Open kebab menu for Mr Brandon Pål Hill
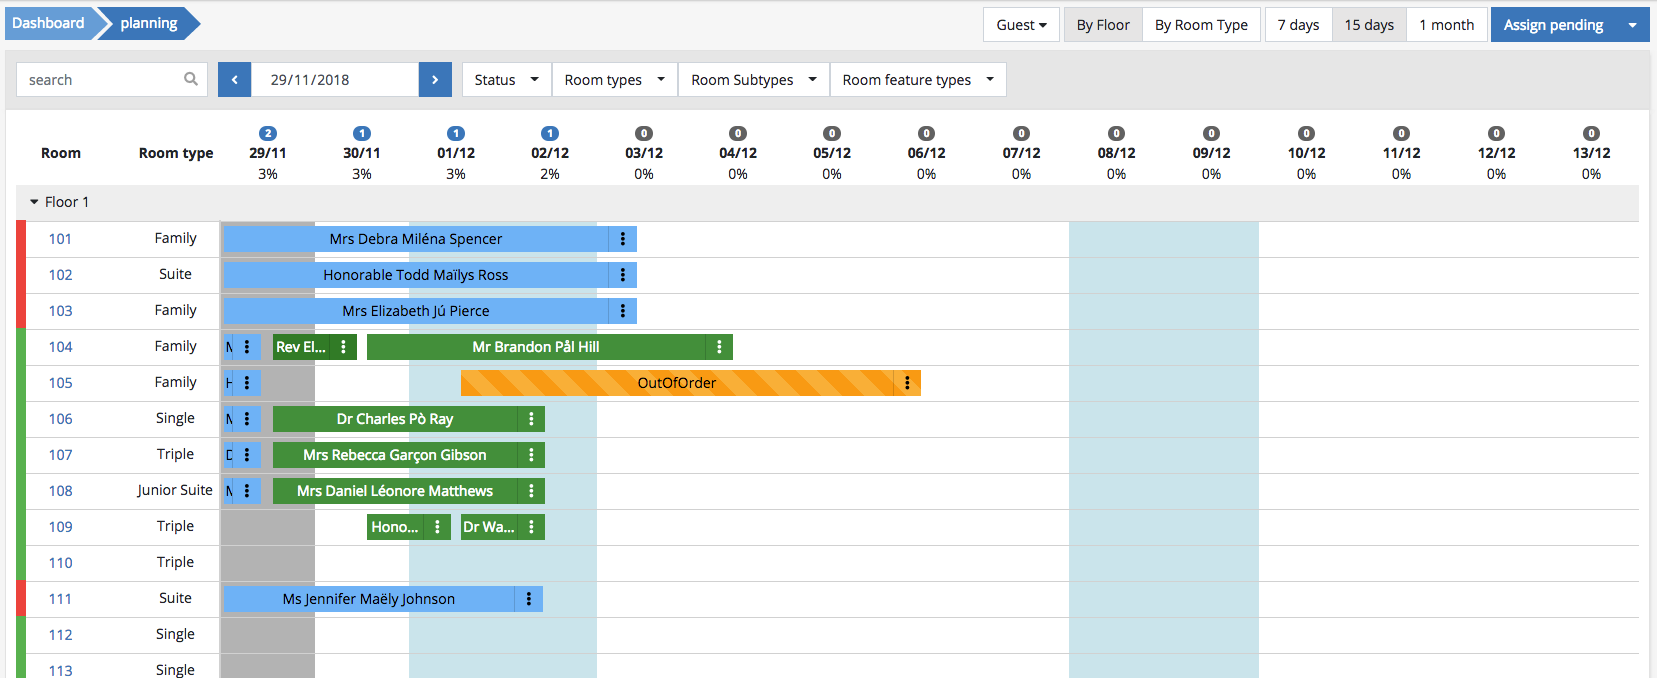This screenshot has width=1657, height=678. tap(719, 347)
